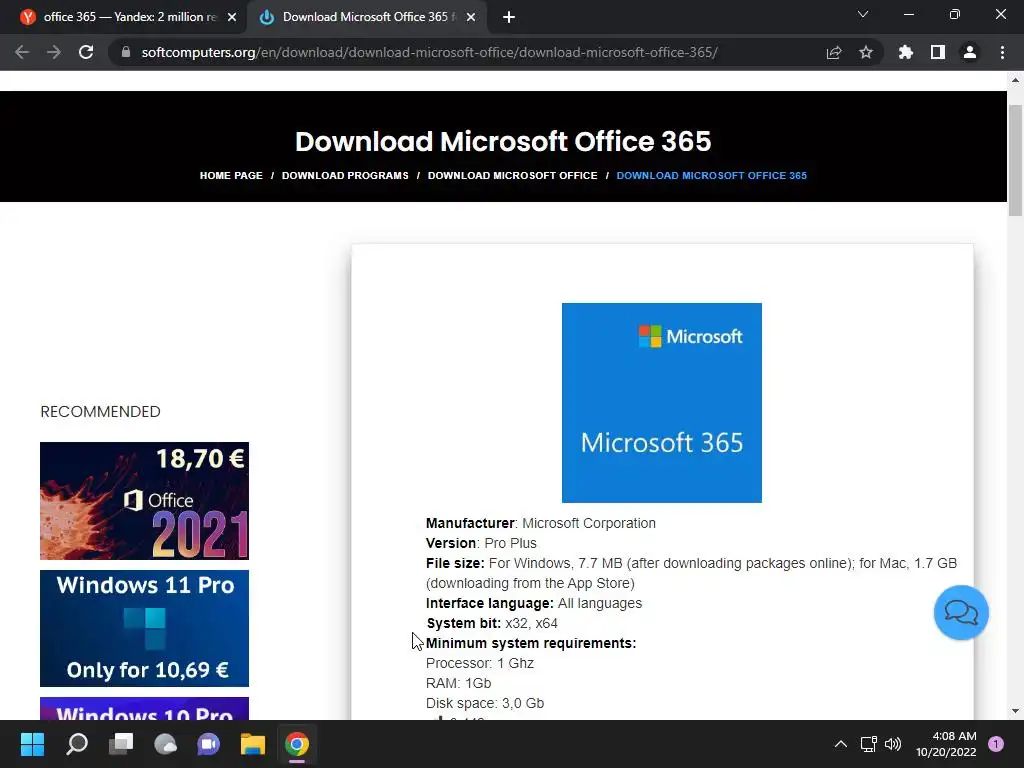Open the notification badge icon
This screenshot has width=1024, height=768.
(x=996, y=744)
